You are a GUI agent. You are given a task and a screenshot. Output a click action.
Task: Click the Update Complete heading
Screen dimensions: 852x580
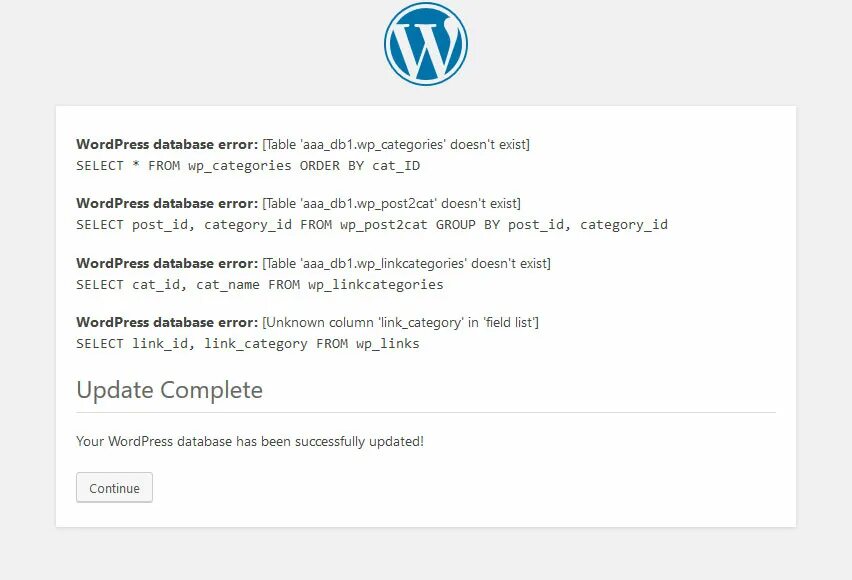pyautogui.click(x=170, y=390)
